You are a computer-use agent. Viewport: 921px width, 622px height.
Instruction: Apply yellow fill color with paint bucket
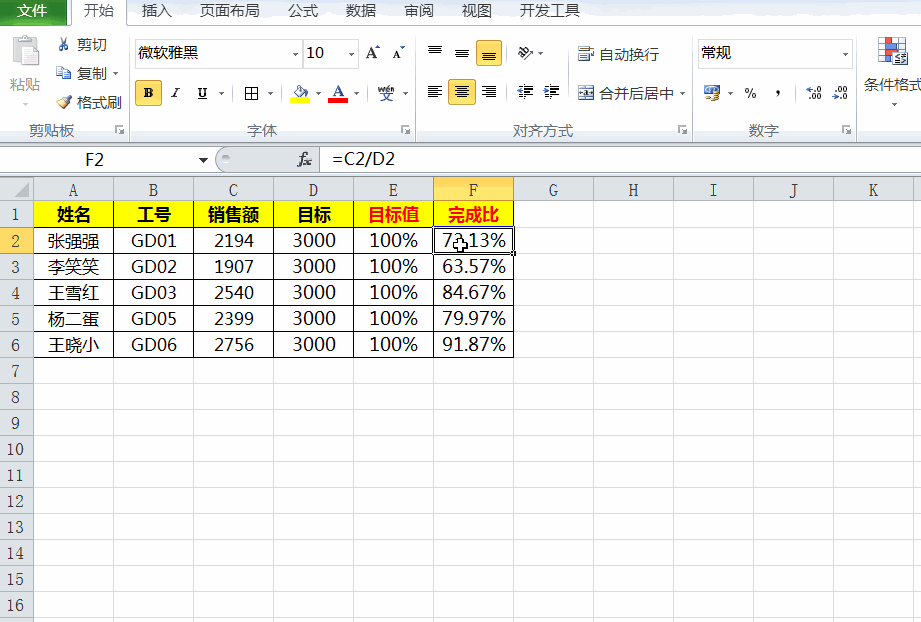point(300,93)
